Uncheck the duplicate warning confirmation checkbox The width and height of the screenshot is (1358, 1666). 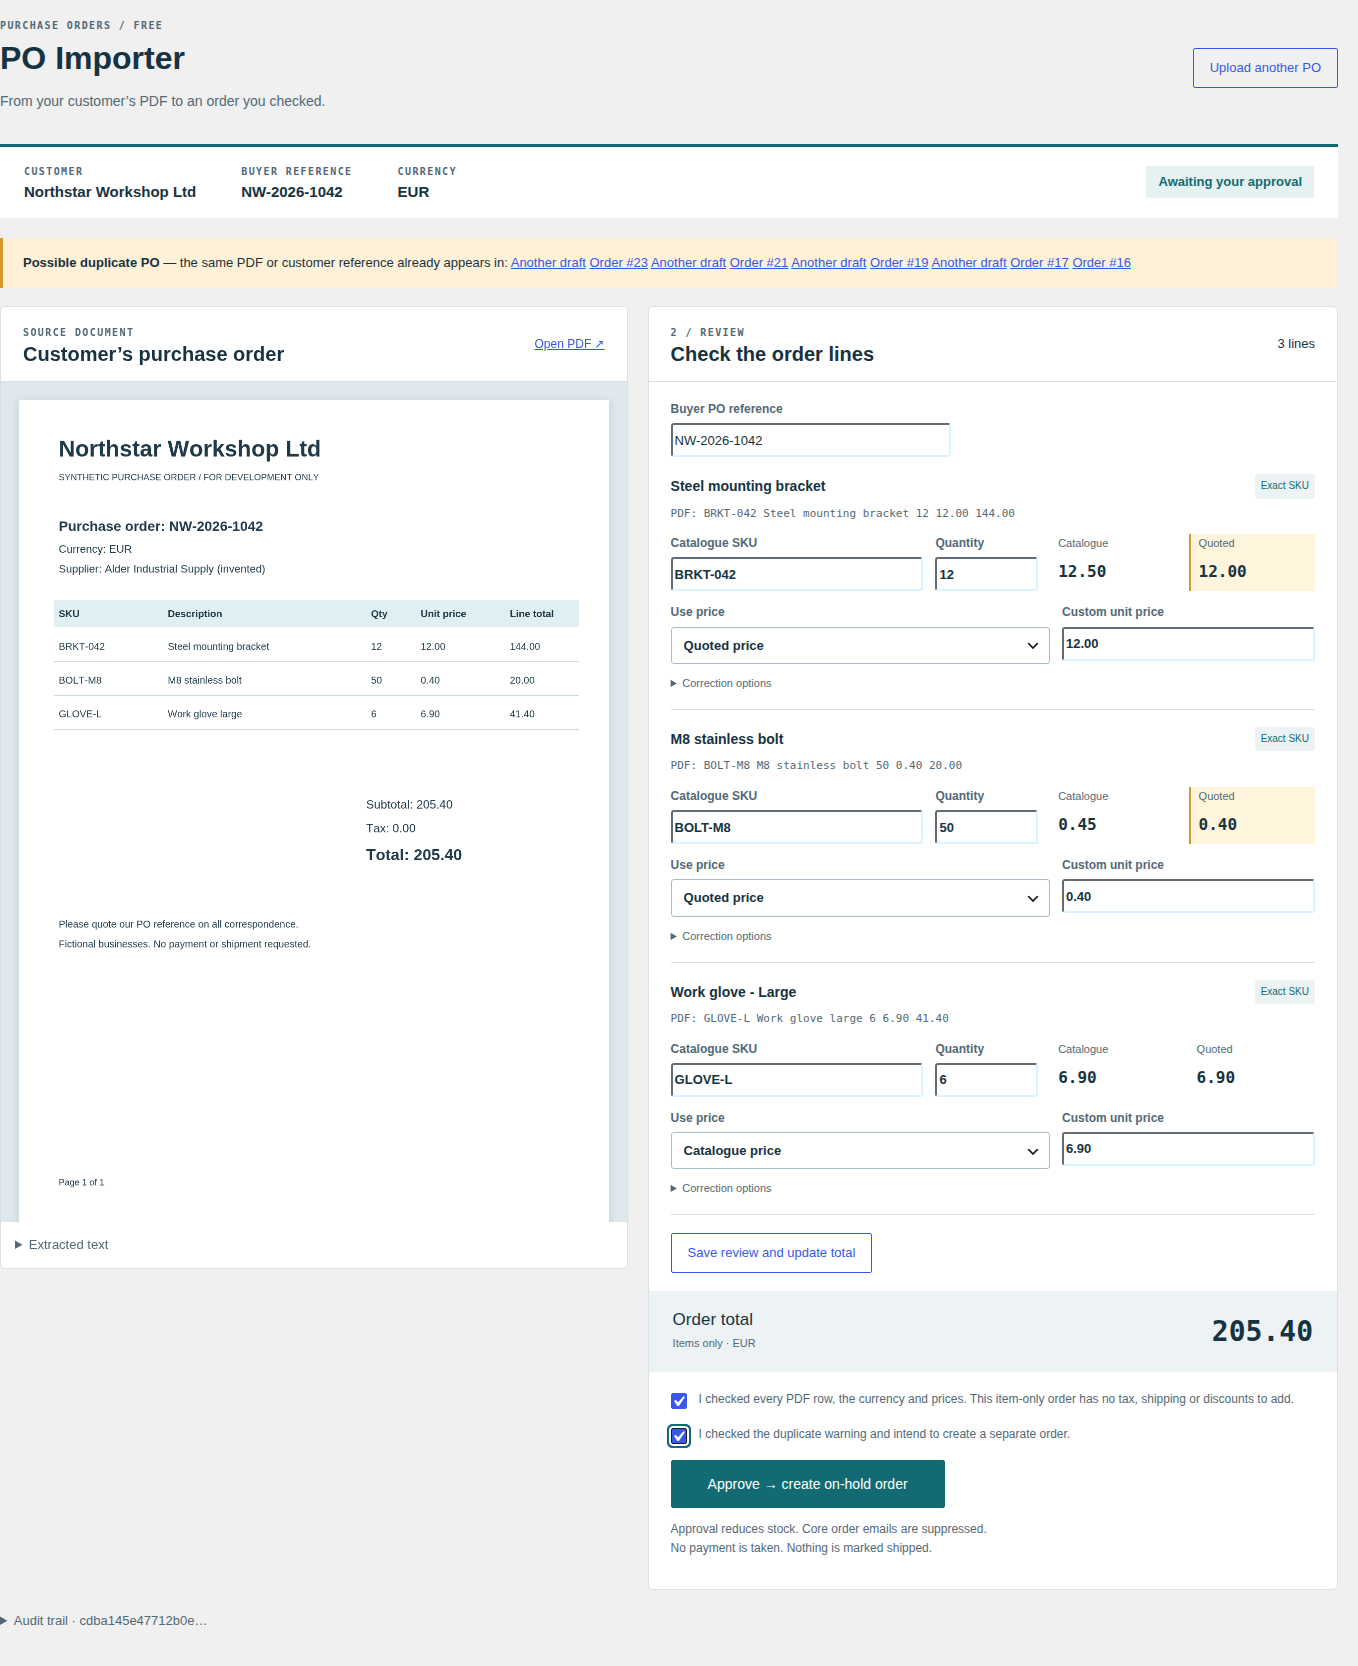click(679, 1436)
